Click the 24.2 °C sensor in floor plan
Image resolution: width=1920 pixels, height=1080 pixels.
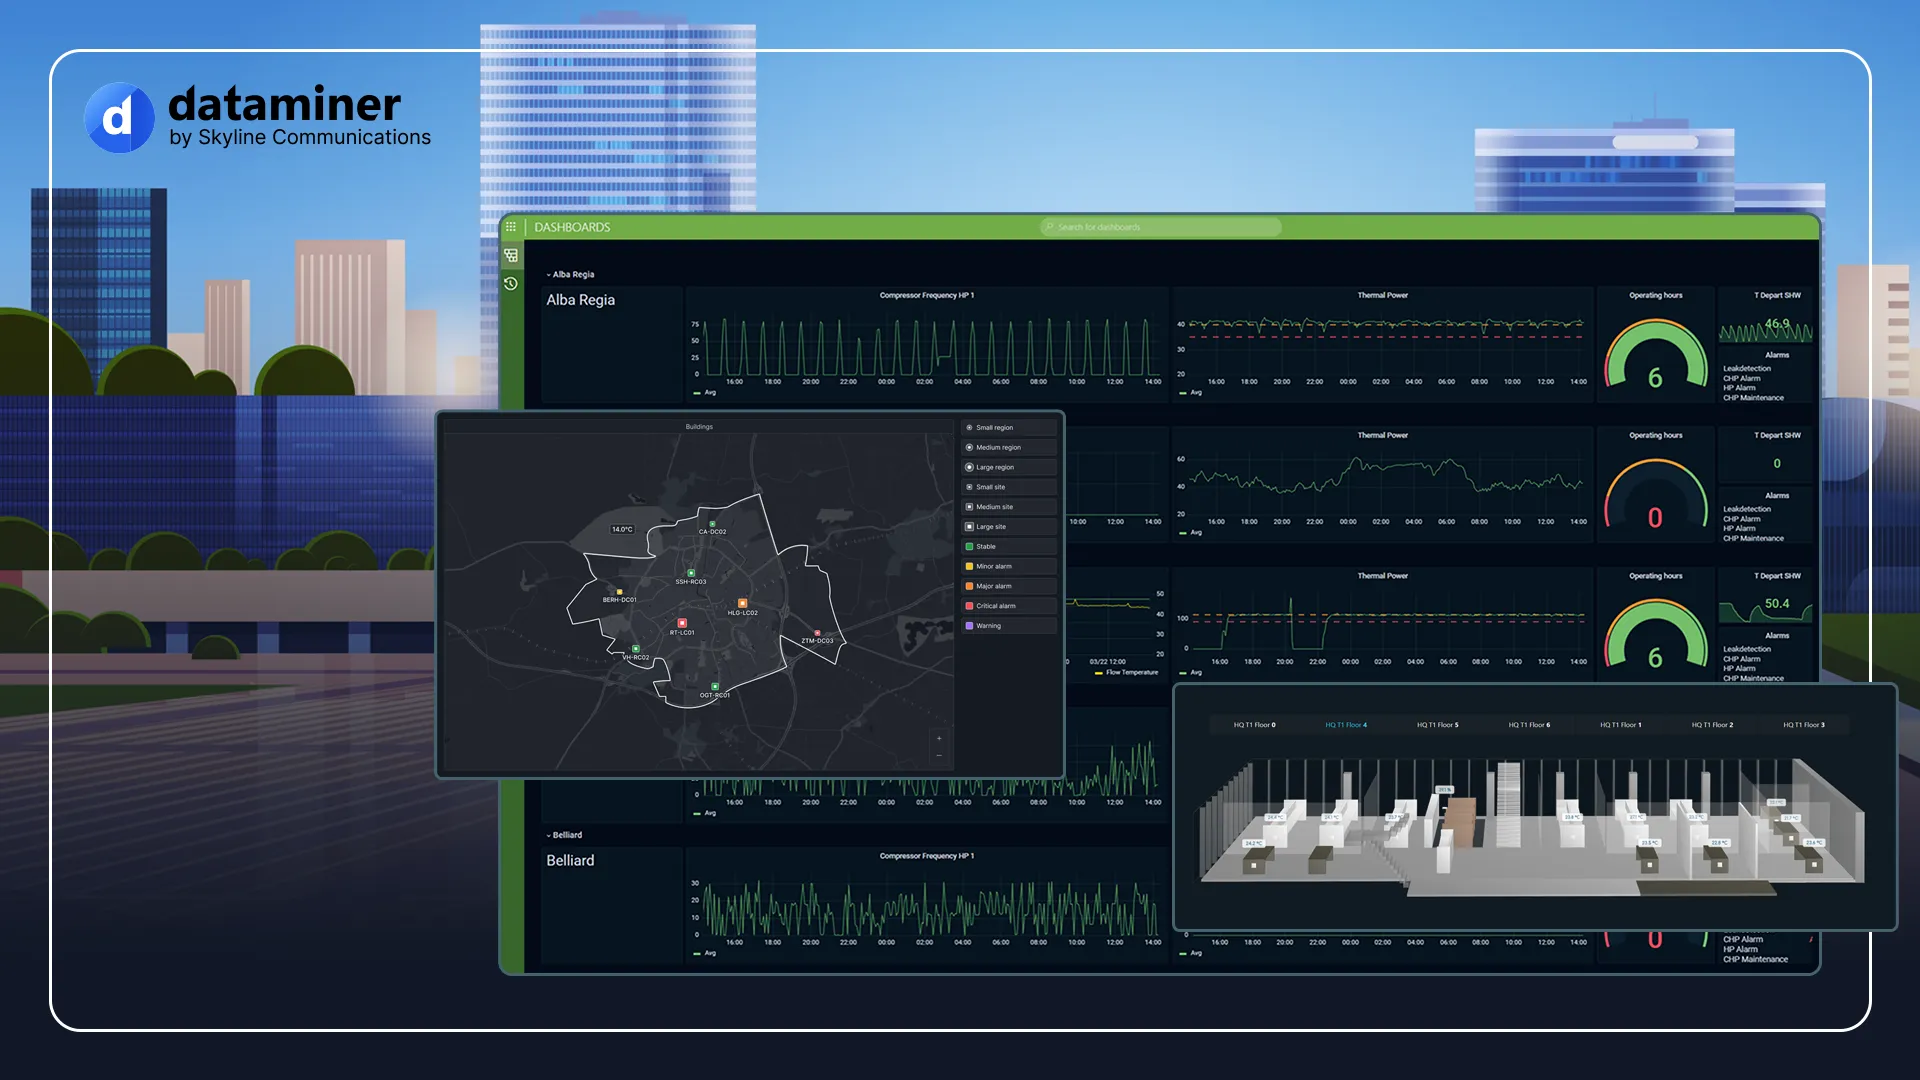(1252, 843)
